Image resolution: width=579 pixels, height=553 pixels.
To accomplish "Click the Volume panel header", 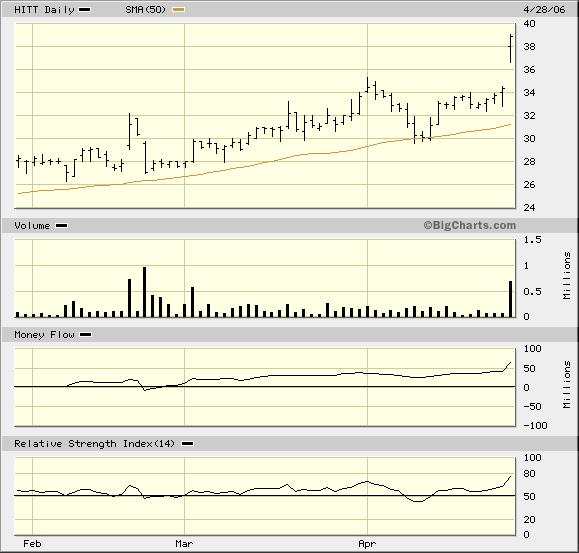I will [290, 226].
